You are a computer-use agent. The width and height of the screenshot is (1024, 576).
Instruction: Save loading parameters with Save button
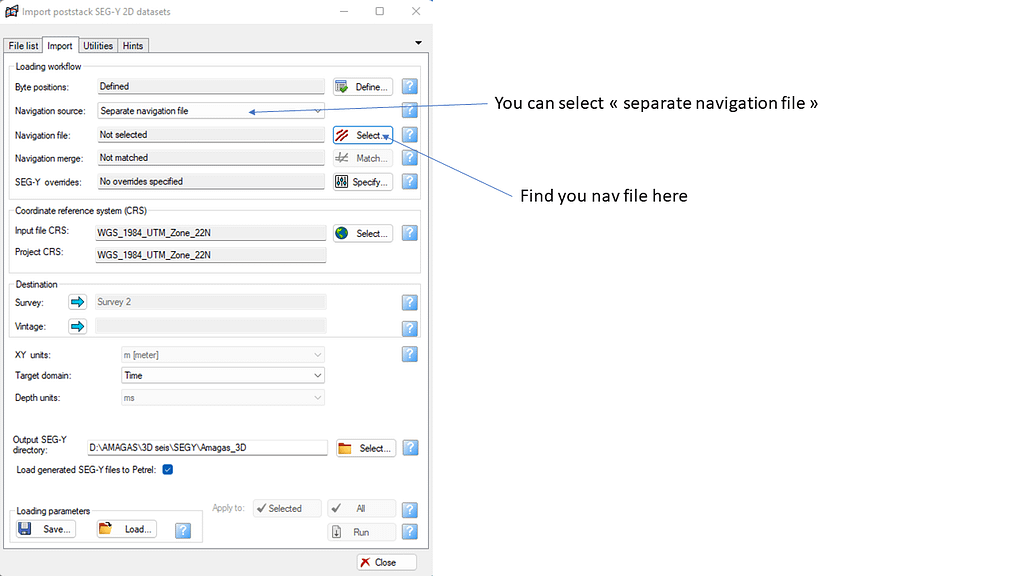46,529
